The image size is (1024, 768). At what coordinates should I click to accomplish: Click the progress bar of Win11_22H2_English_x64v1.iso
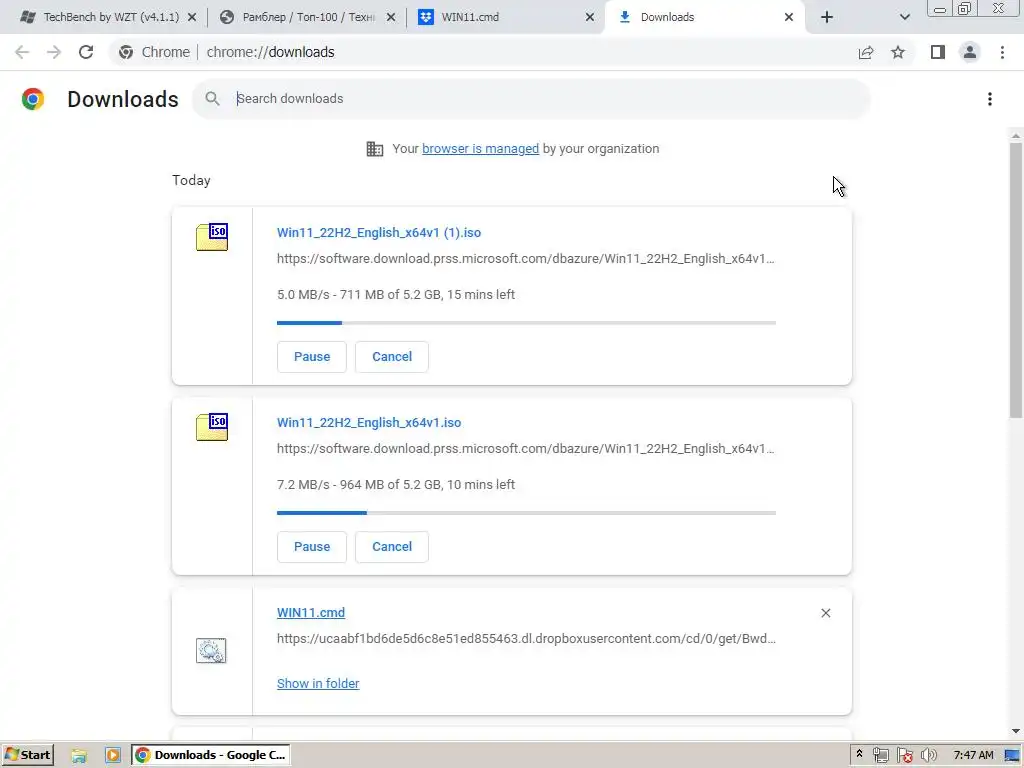click(526, 513)
